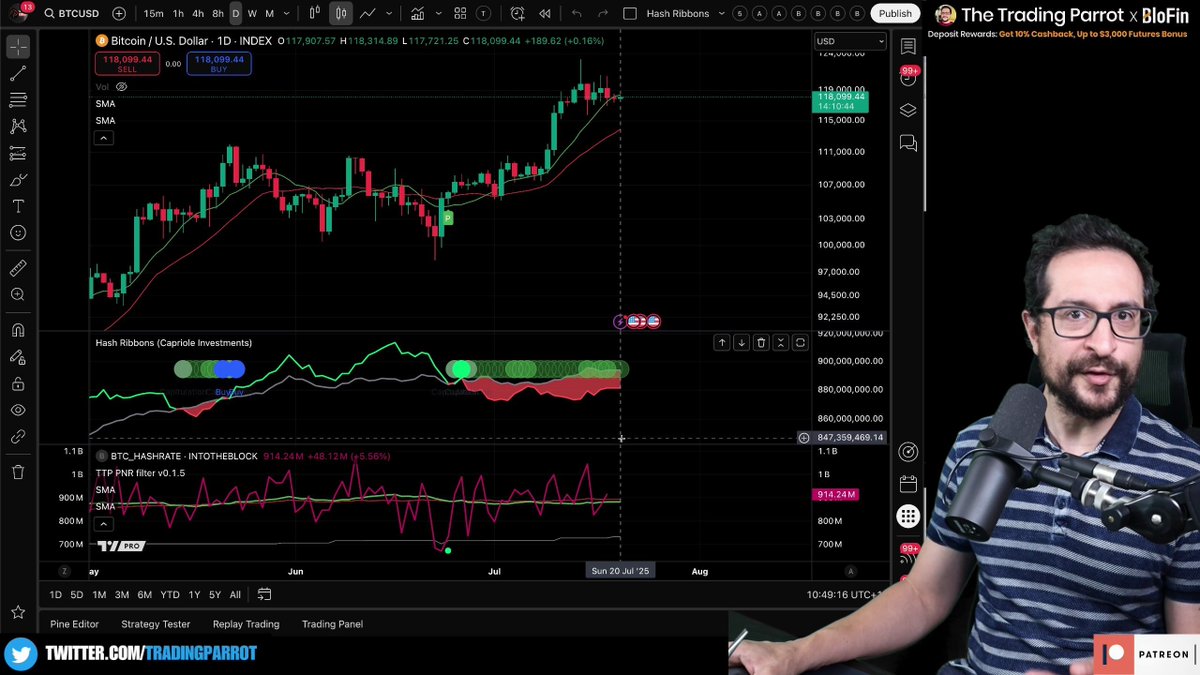
Task: Collapse the indicator legend chevron
Action: [x=104, y=138]
